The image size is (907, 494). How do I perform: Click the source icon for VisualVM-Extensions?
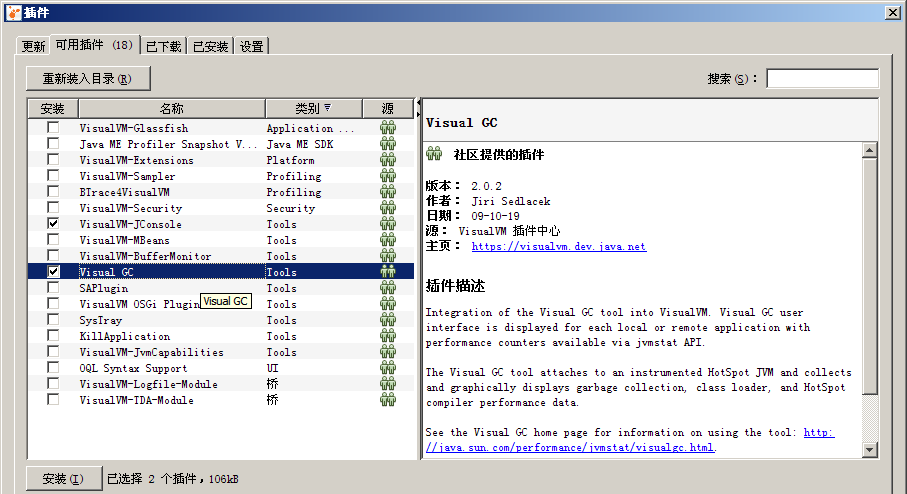(388, 160)
